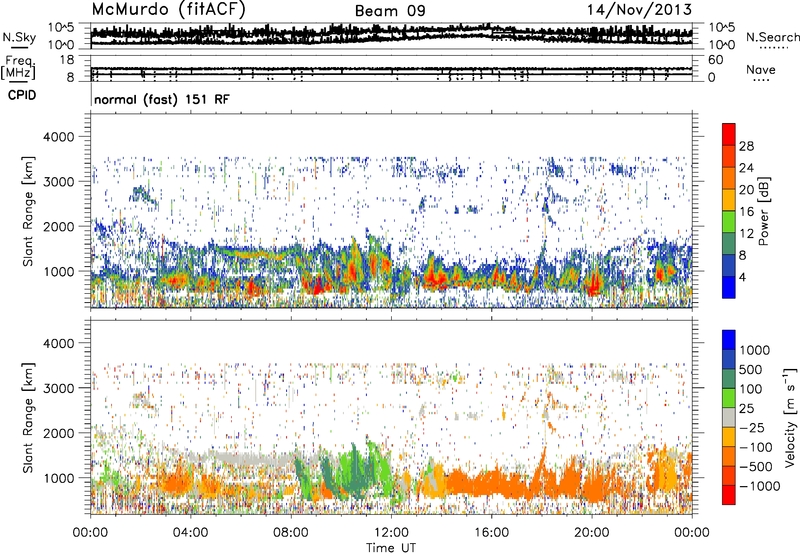
Task: Click the '12:00' time axis tick
Action: coord(391,533)
